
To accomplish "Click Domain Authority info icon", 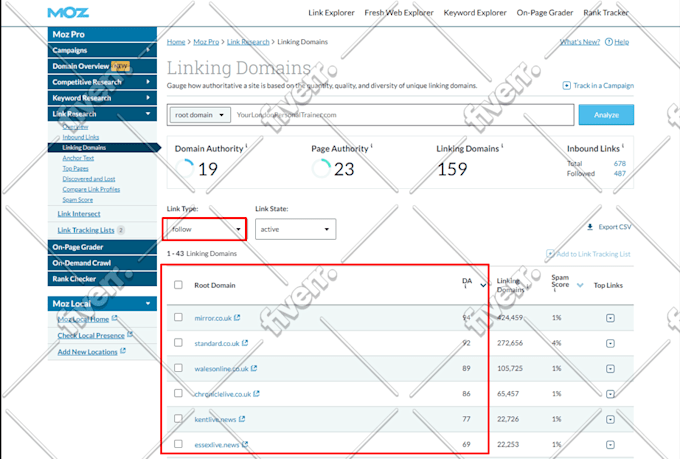I will [x=246, y=146].
